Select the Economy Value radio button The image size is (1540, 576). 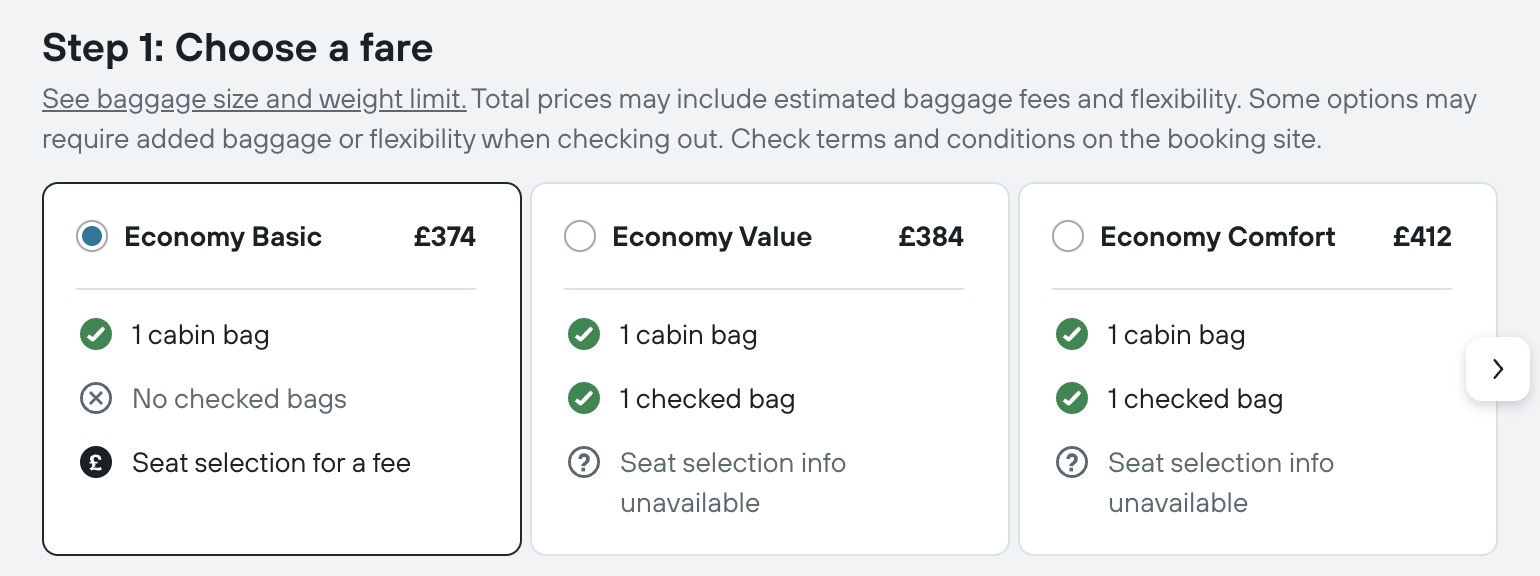point(580,237)
